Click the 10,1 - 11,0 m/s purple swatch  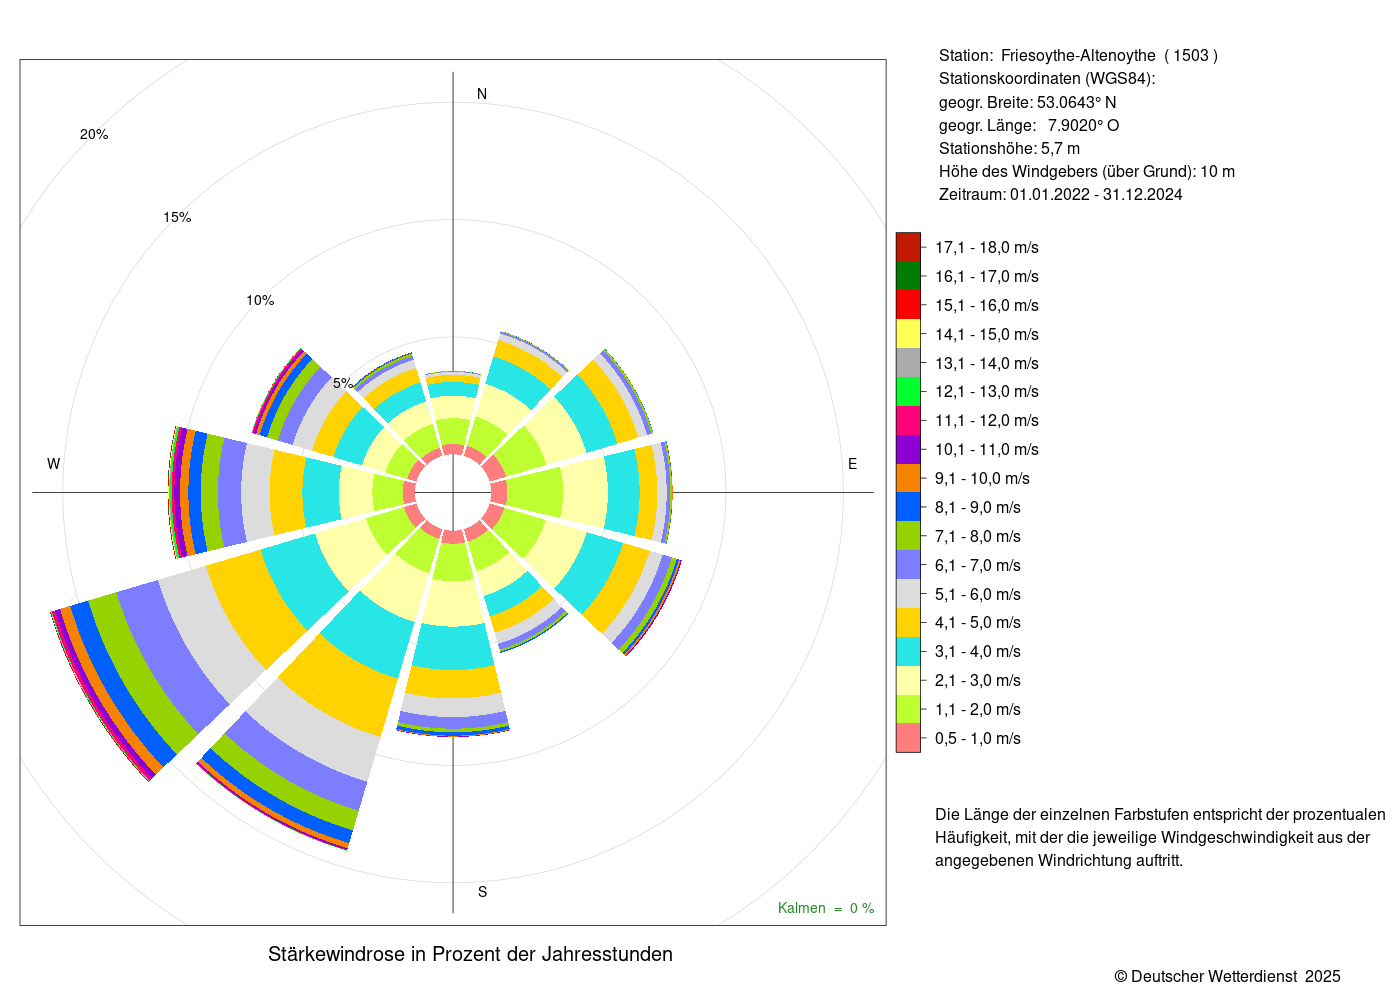click(x=908, y=449)
